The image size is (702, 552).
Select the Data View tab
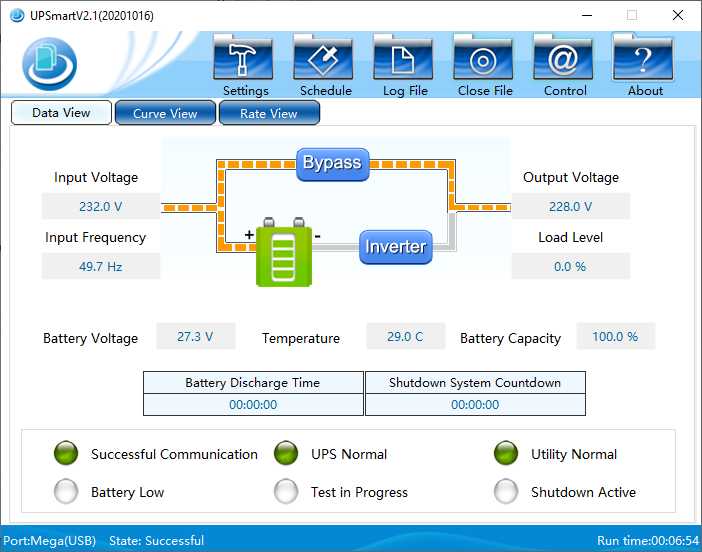(61, 112)
